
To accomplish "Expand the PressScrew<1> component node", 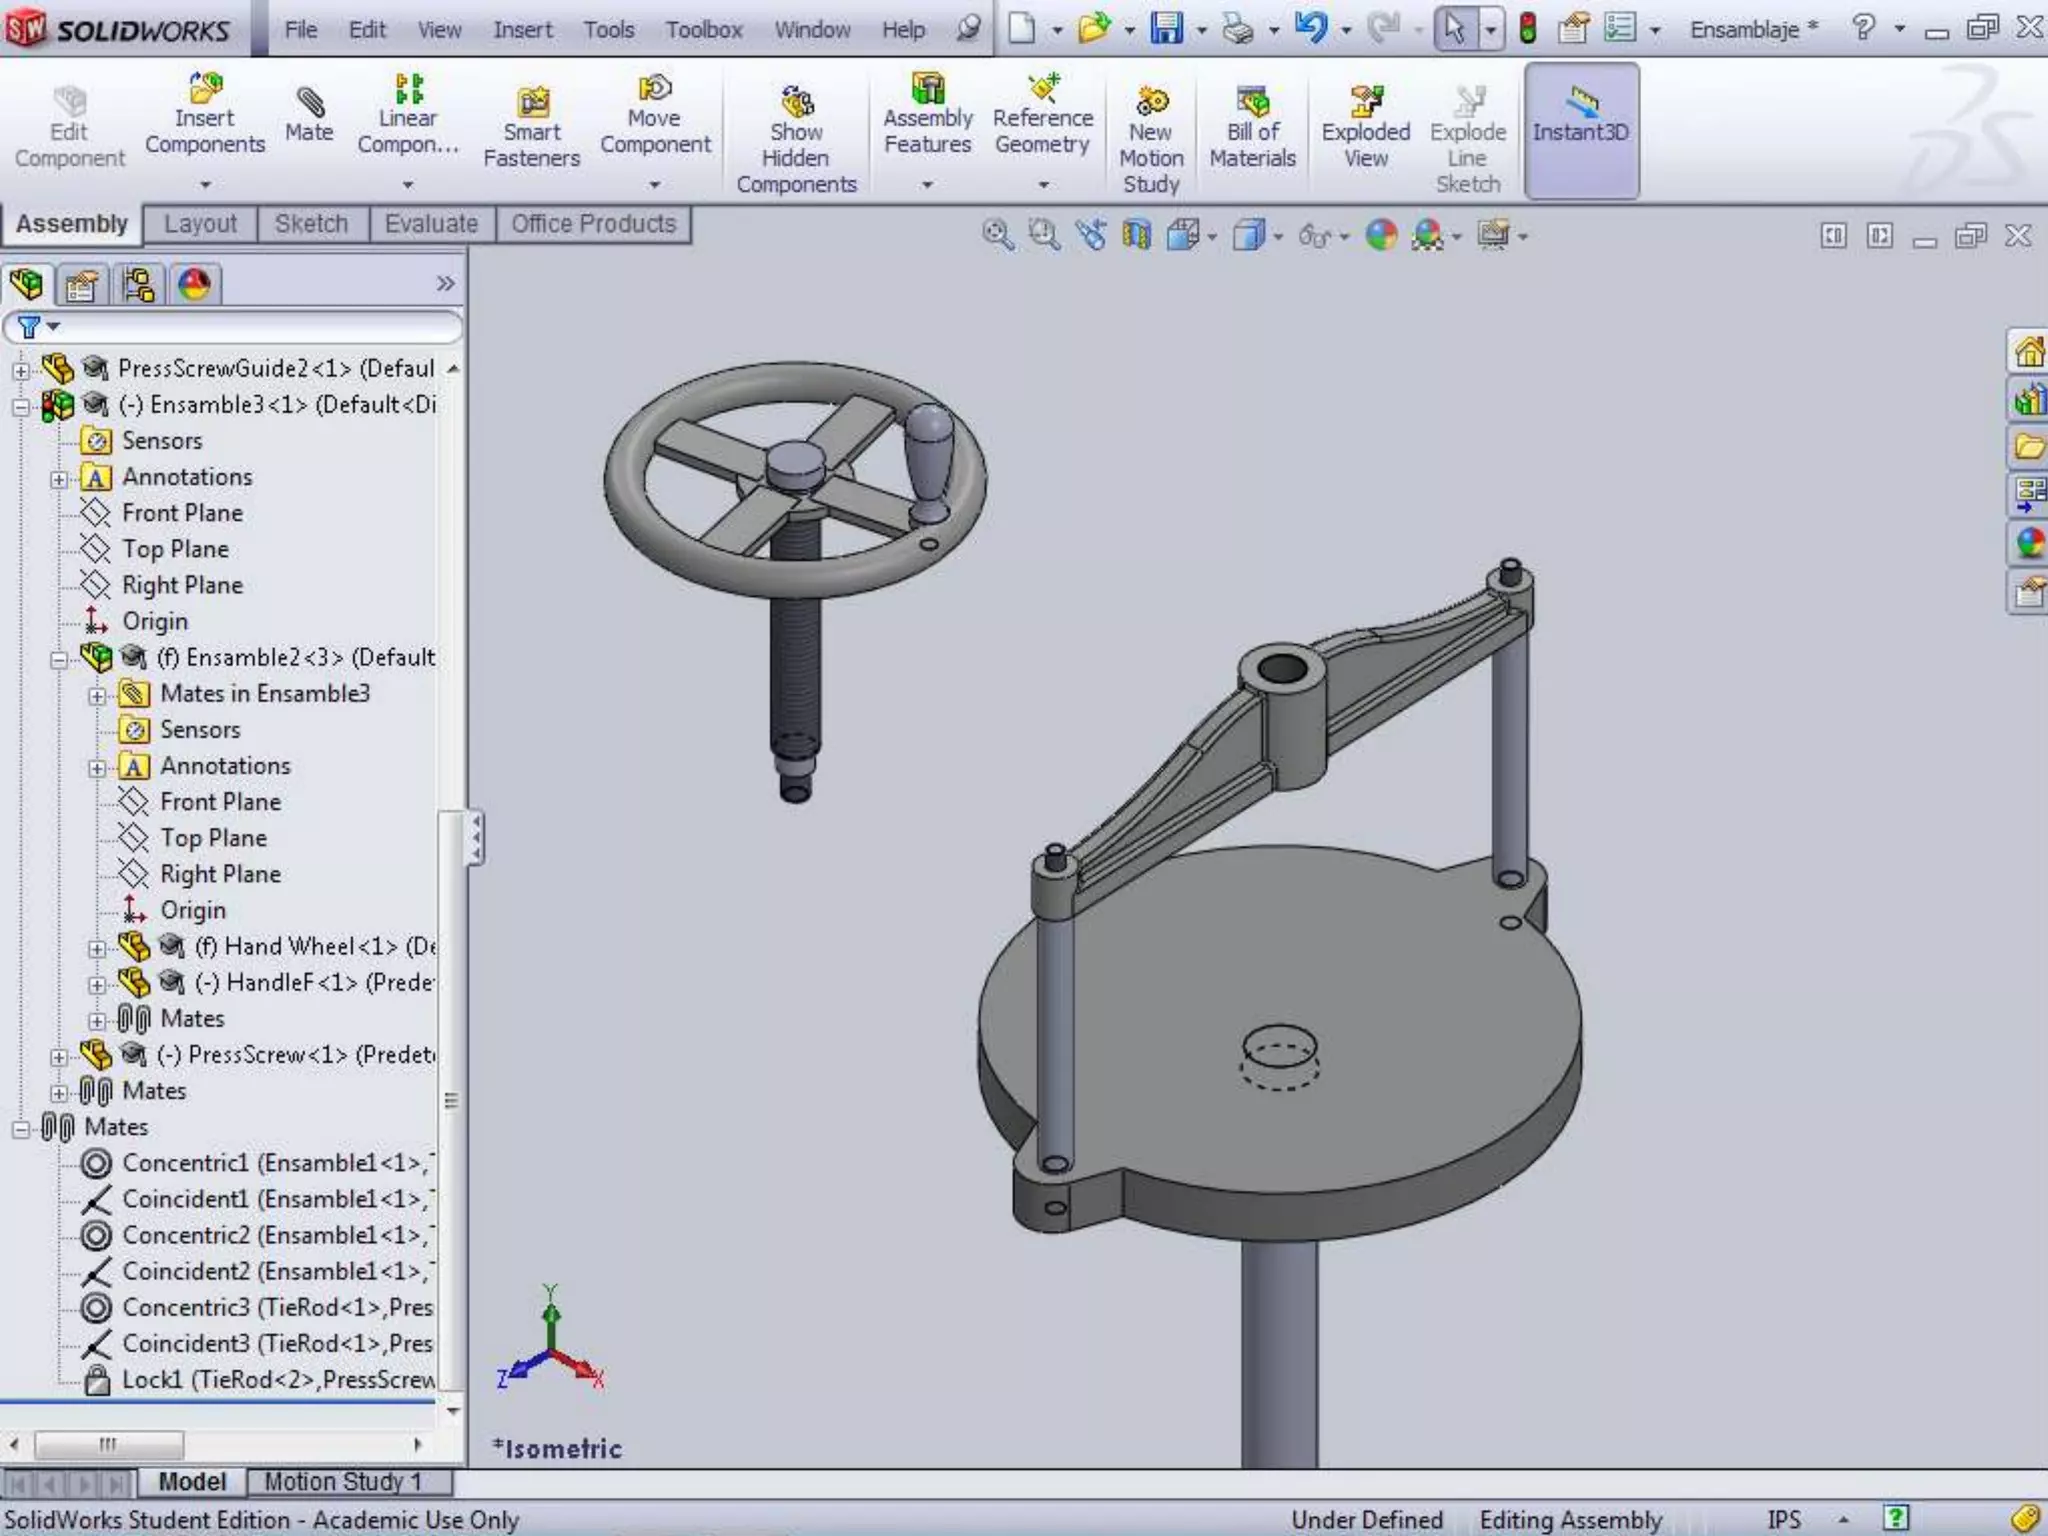I will tap(59, 1057).
